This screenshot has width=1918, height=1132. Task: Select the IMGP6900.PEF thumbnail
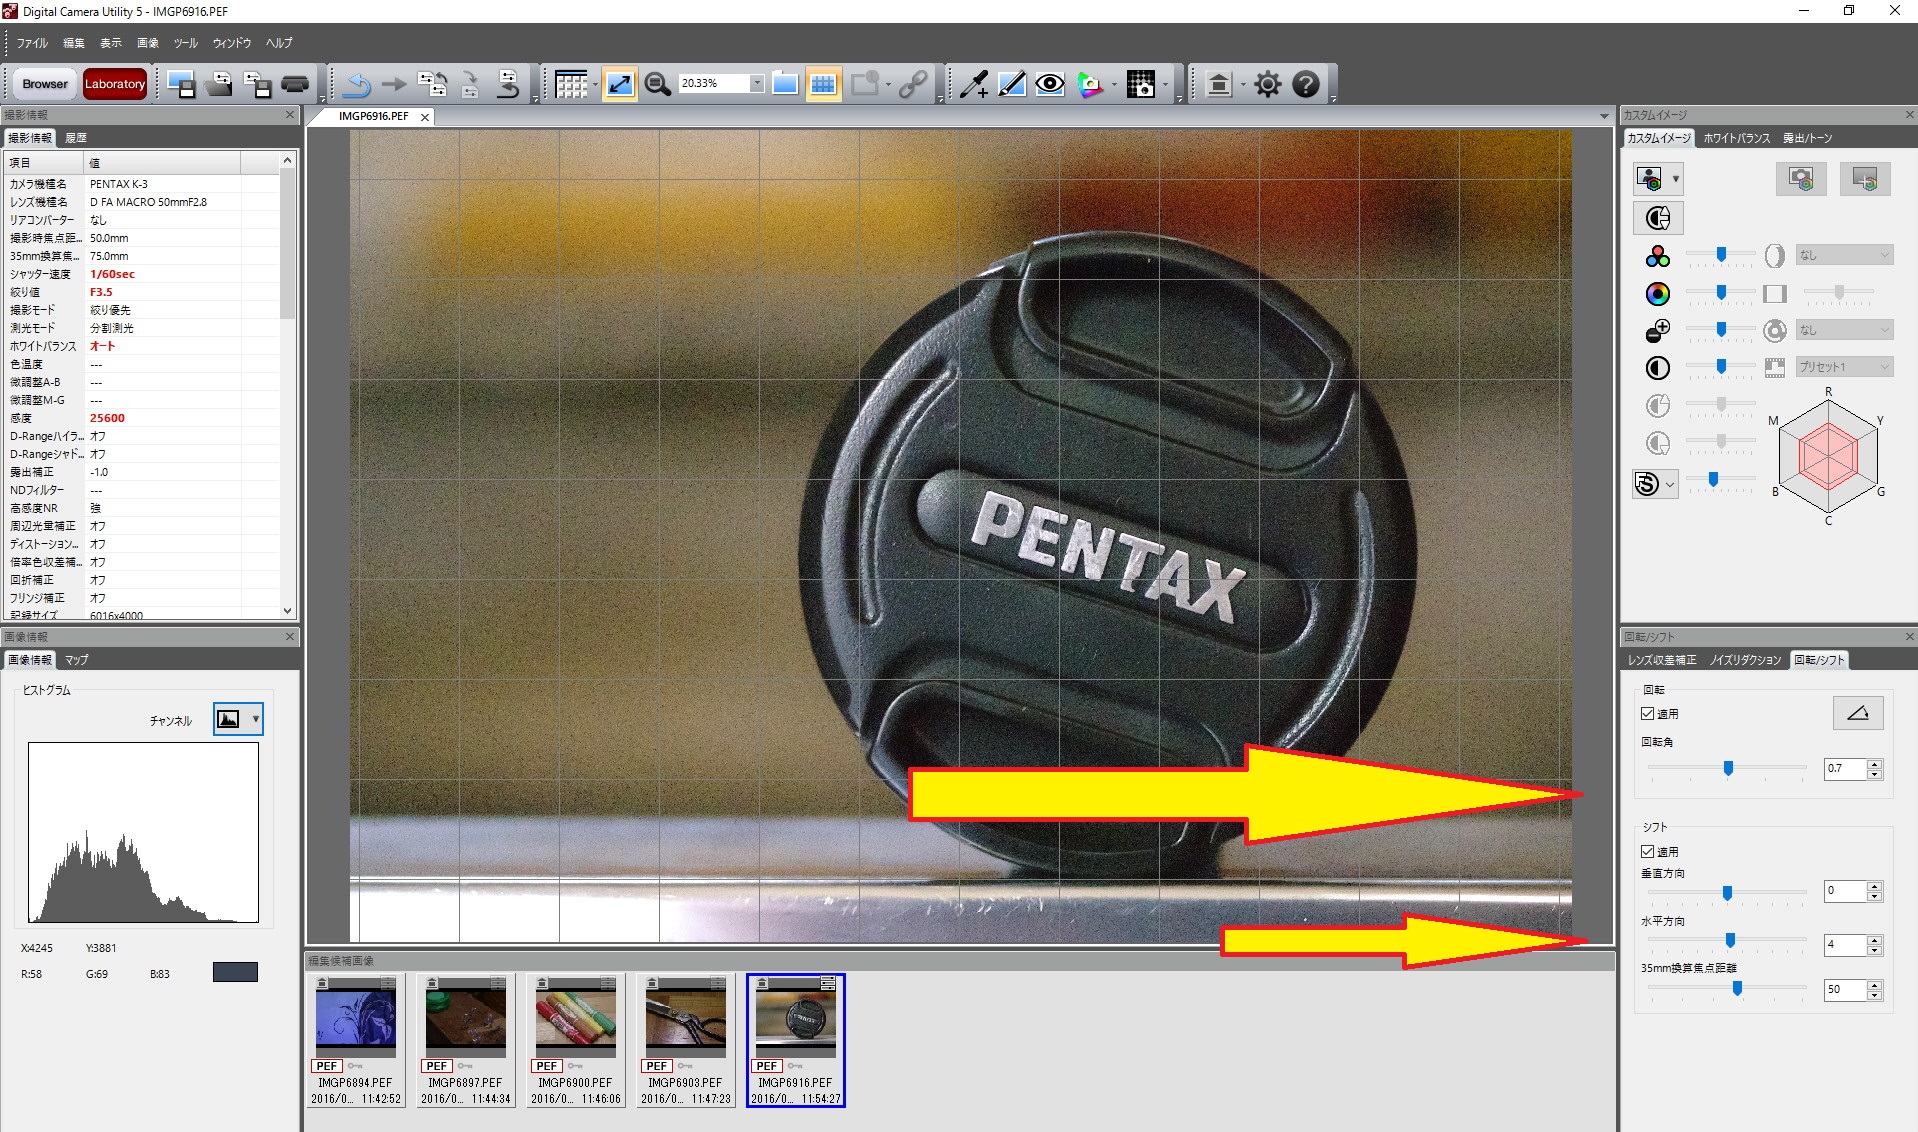click(x=576, y=1041)
